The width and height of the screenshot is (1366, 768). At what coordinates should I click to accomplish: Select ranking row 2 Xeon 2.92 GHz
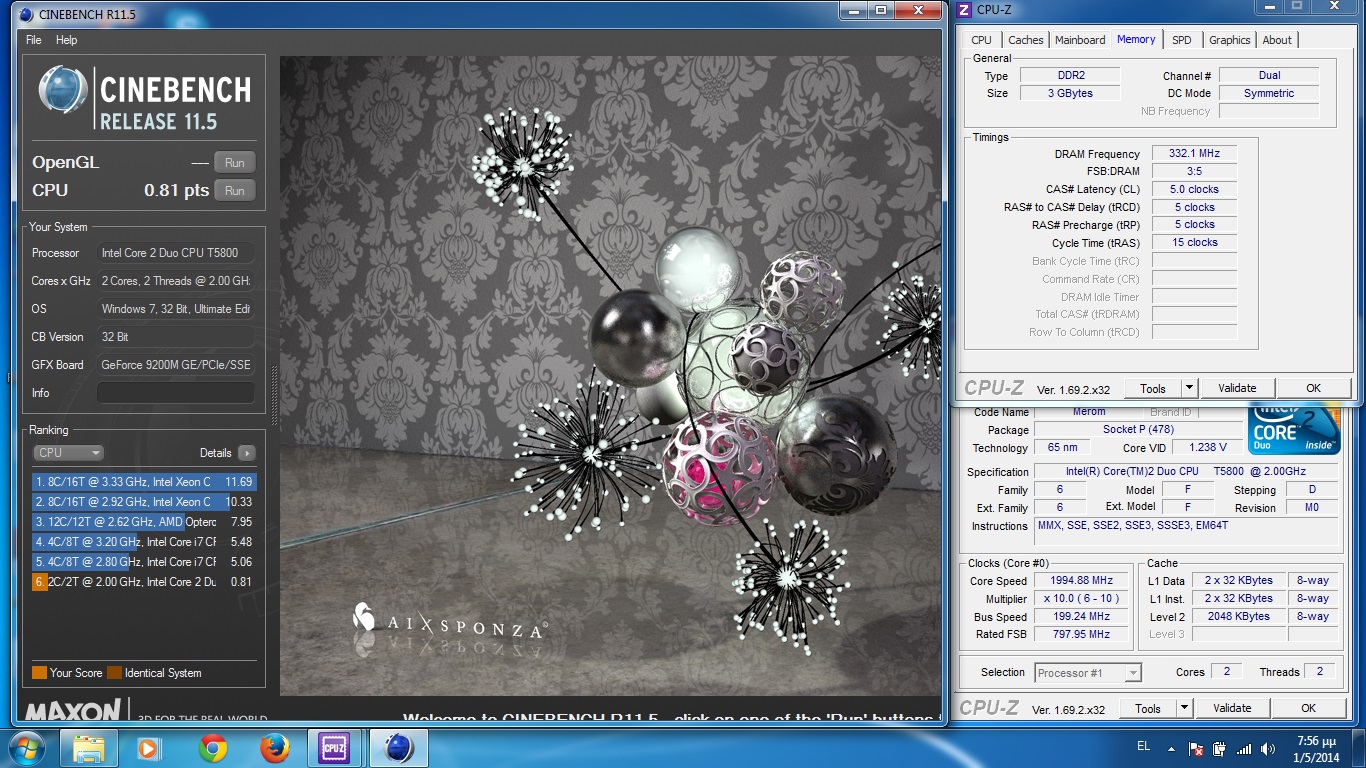click(x=144, y=502)
